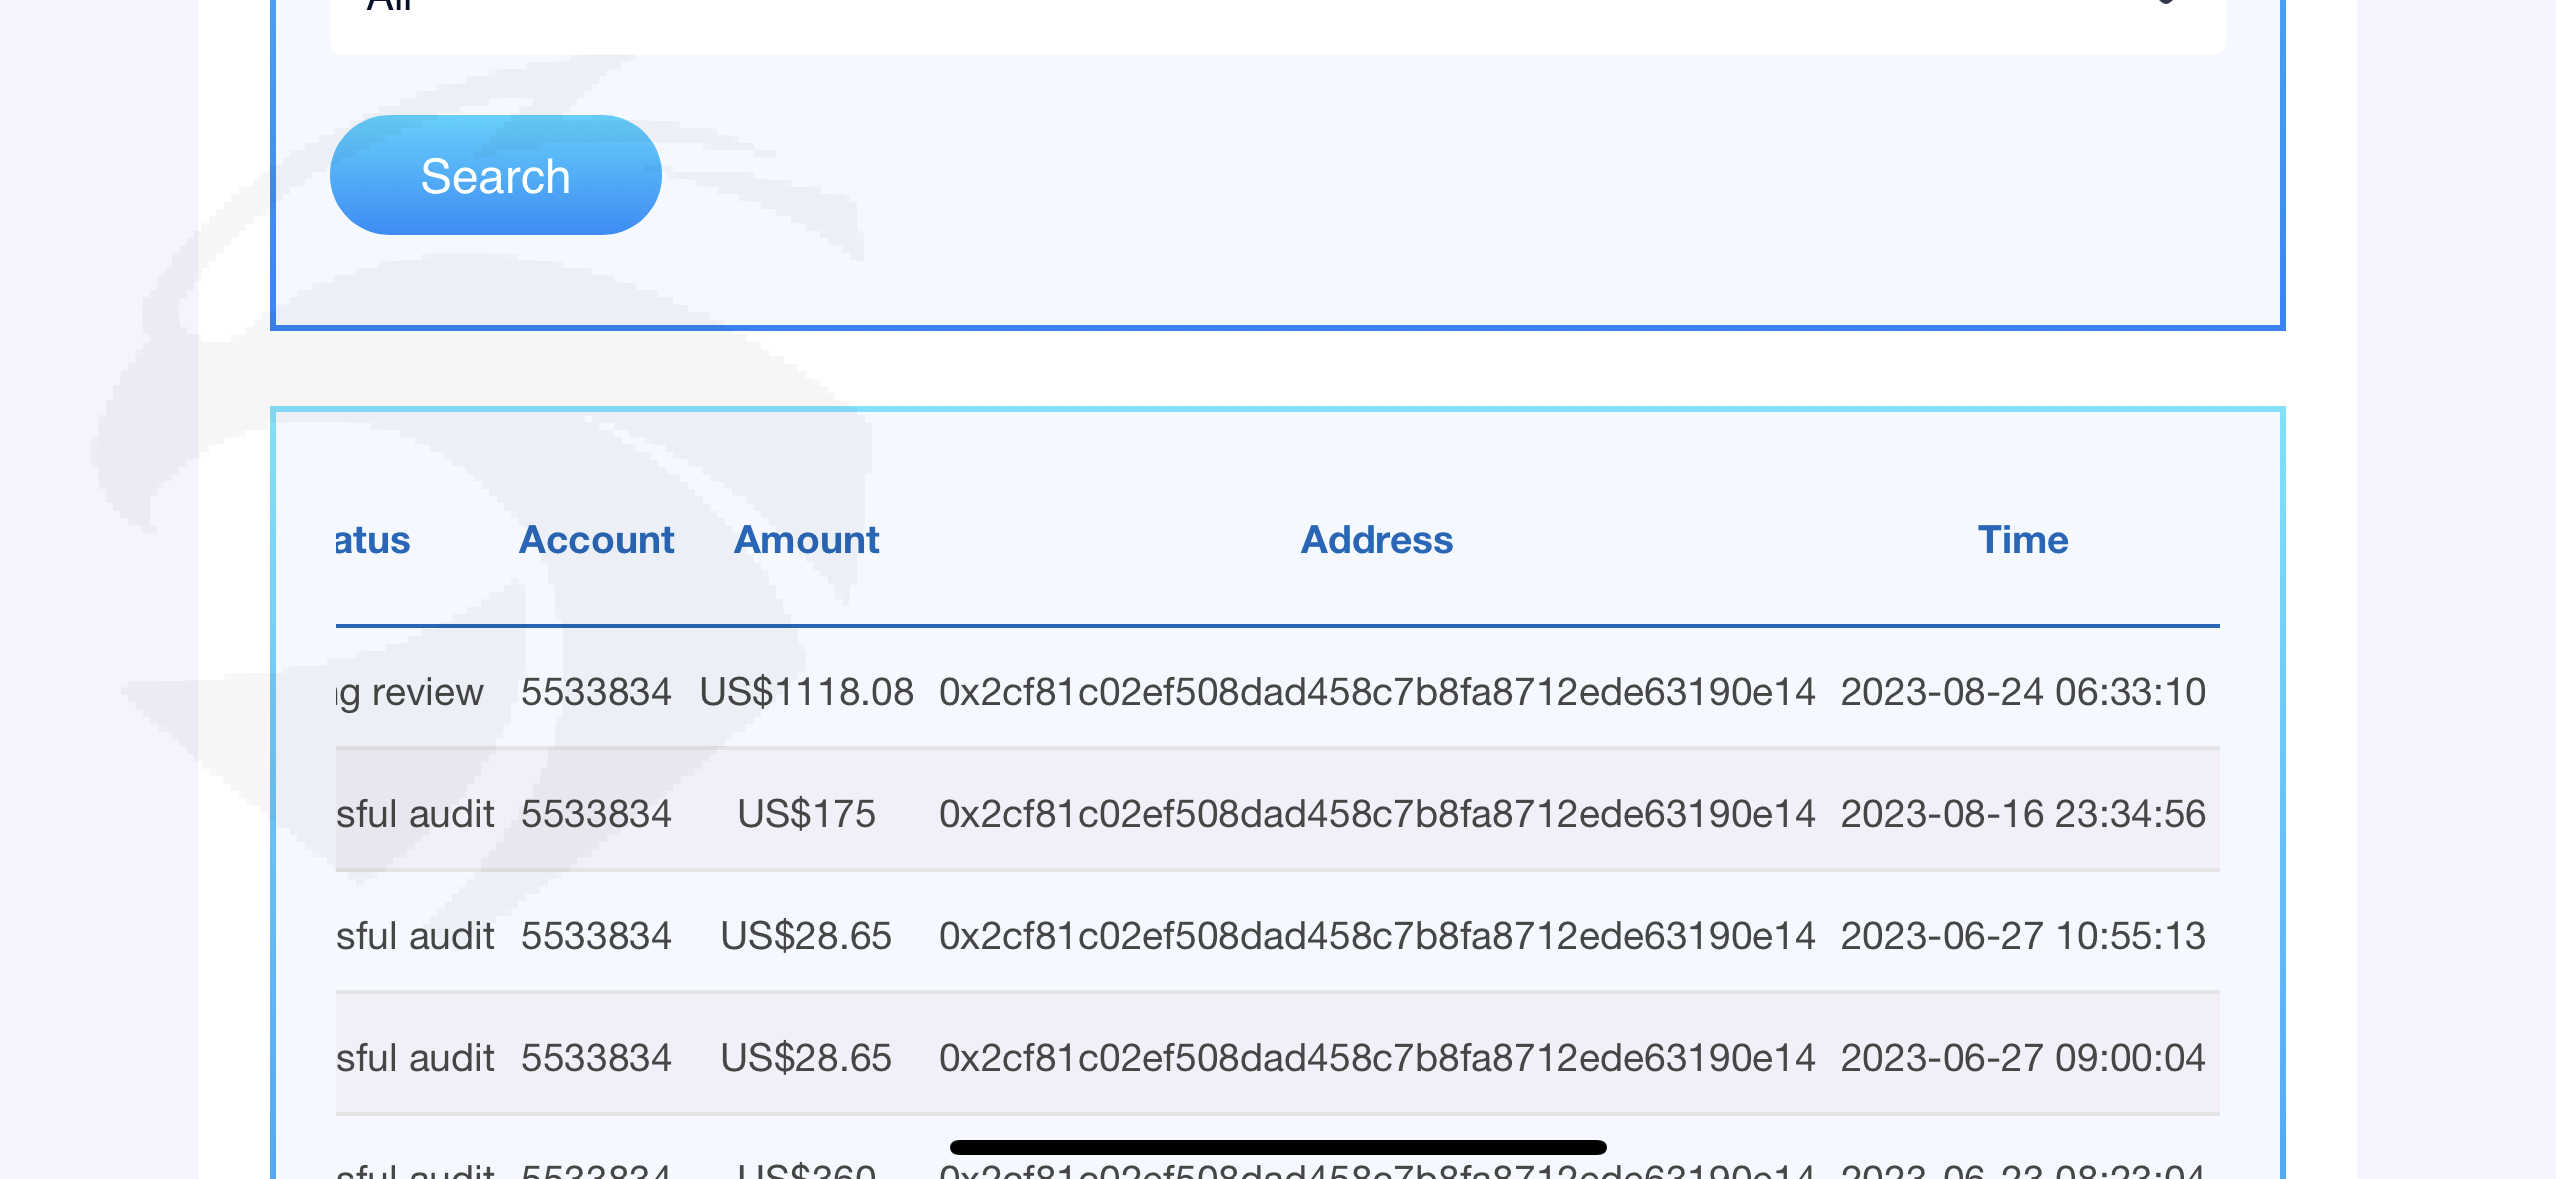Open the All filter dropdown field
Screen dimensions: 2556x1179
point(1277,20)
